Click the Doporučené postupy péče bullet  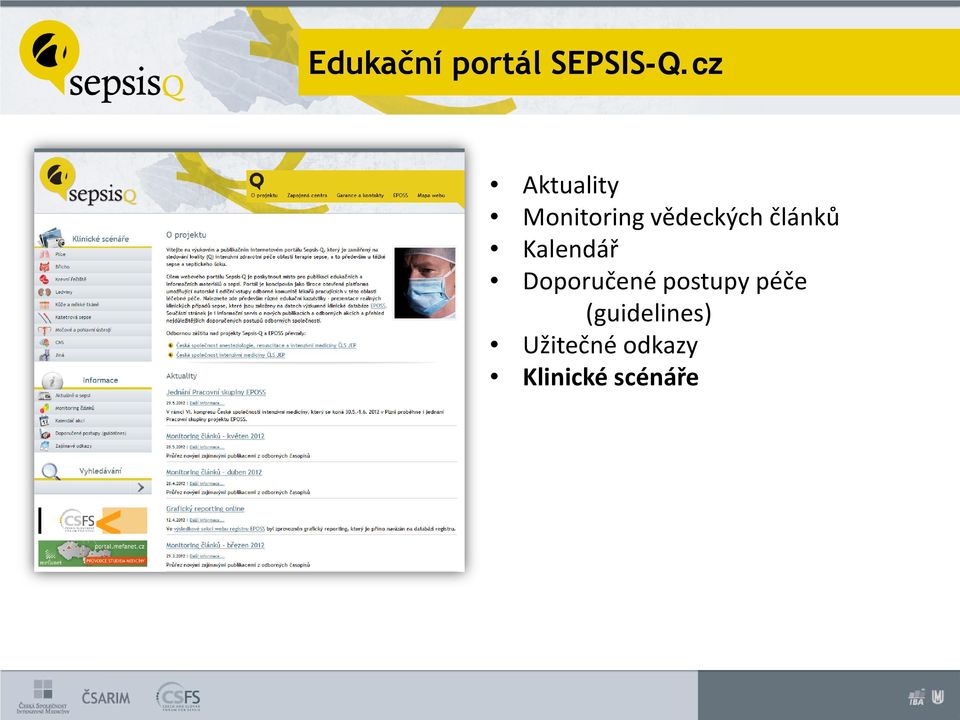click(x=664, y=282)
